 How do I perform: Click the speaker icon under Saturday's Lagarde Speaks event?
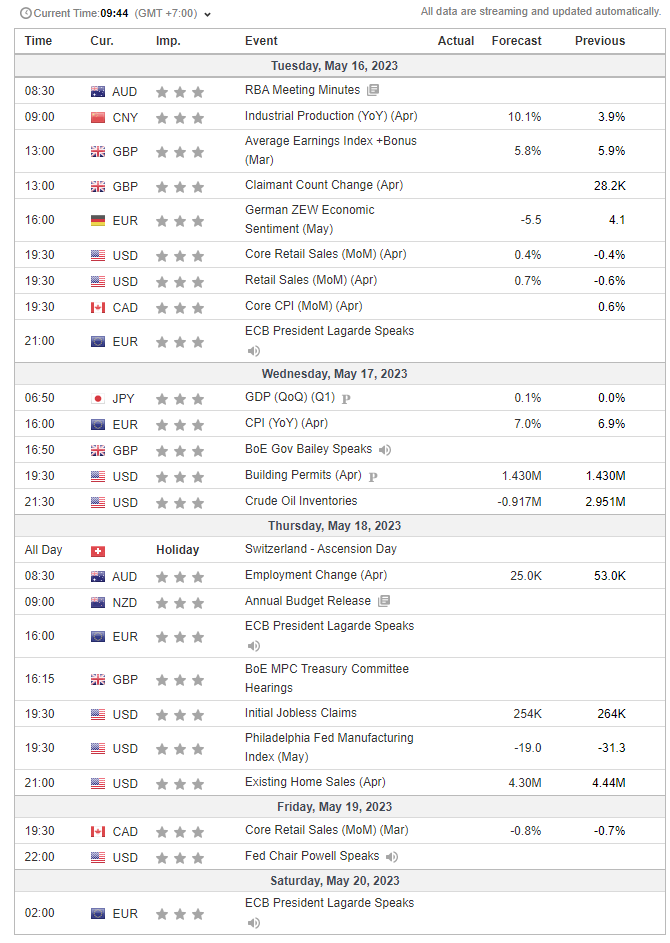click(x=254, y=922)
